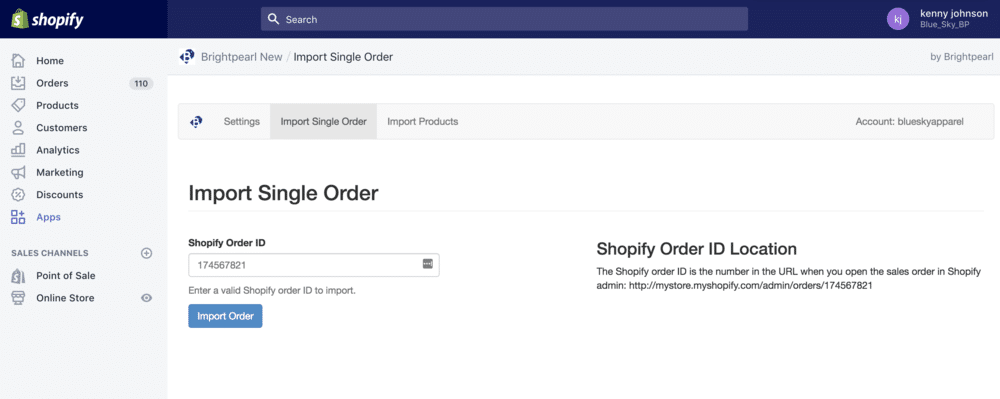Click the kj user avatar
1000x399 pixels.
pos(898,19)
